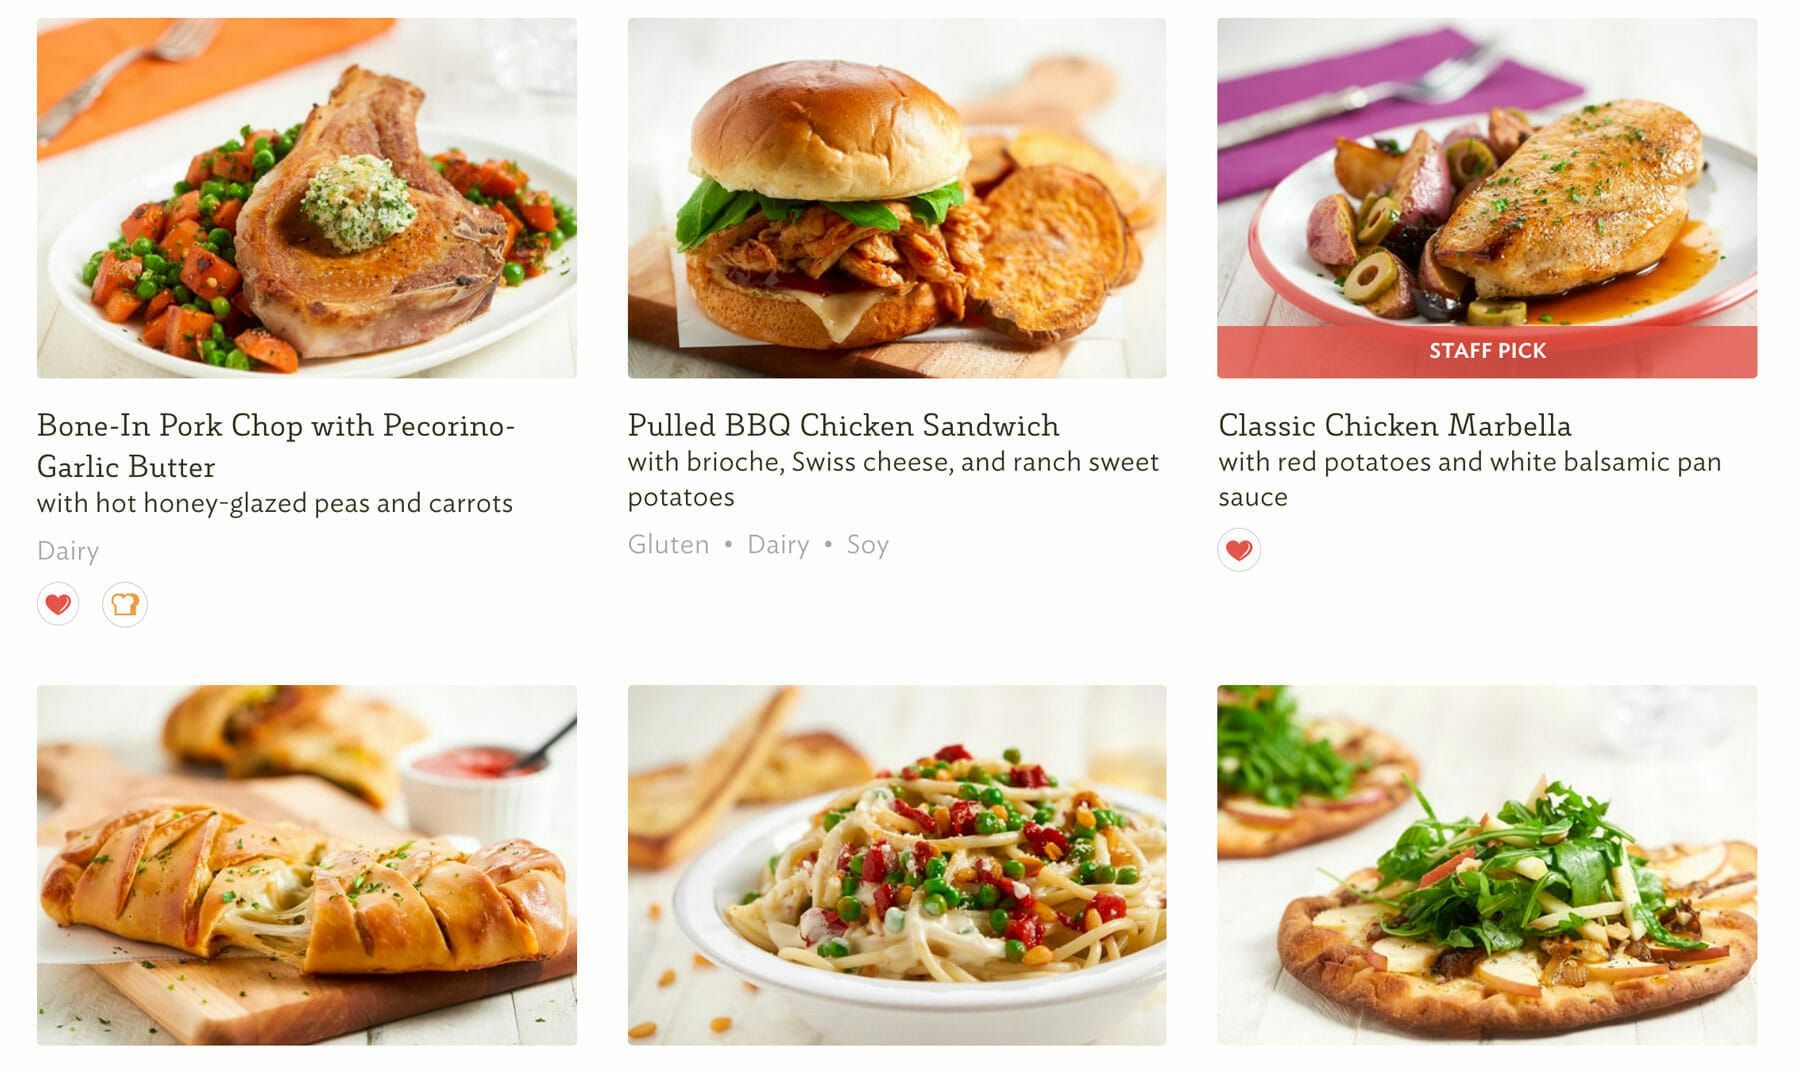1800x1069 pixels.
Task: Click the hot honey-glazed peas and carrots subtitle
Action: tap(275, 503)
